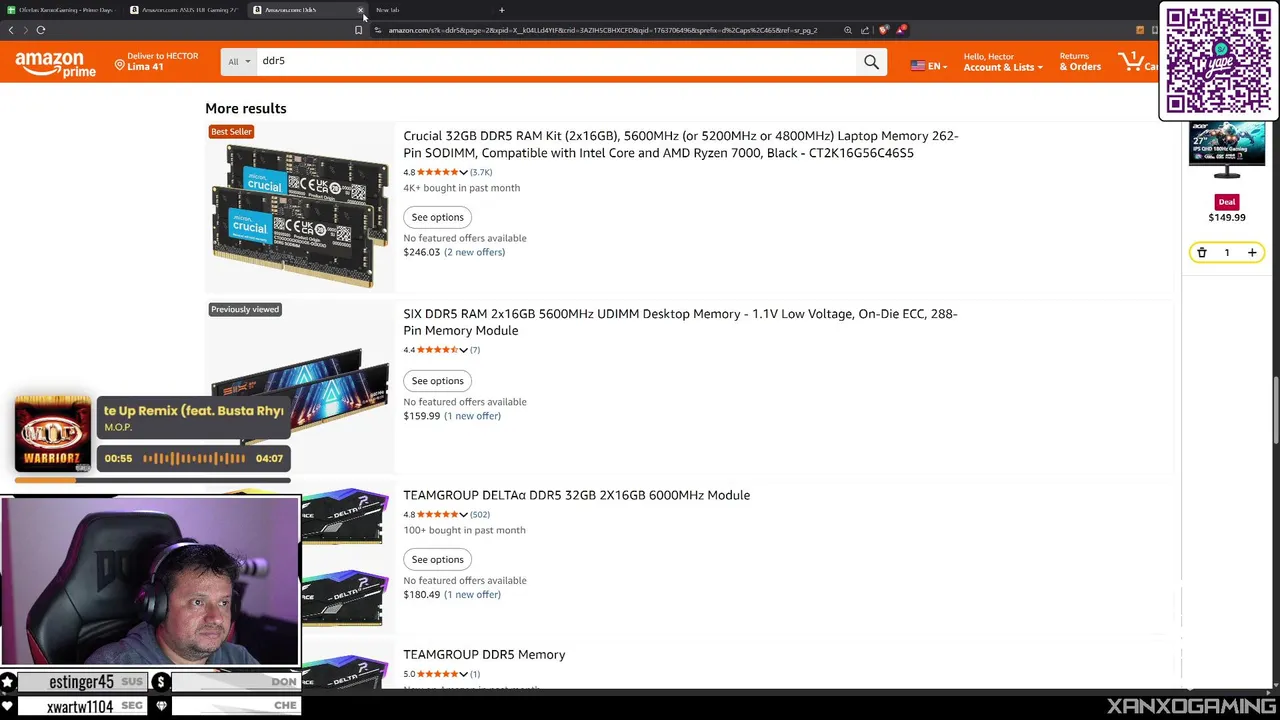Image resolution: width=1280 pixels, height=720 pixels.
Task: Click the More results heading
Action: coord(246,109)
